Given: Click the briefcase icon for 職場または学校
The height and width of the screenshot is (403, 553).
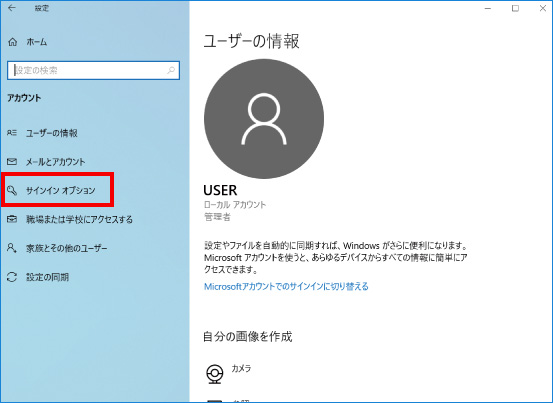Looking at the screenshot, I should click(x=12, y=219).
